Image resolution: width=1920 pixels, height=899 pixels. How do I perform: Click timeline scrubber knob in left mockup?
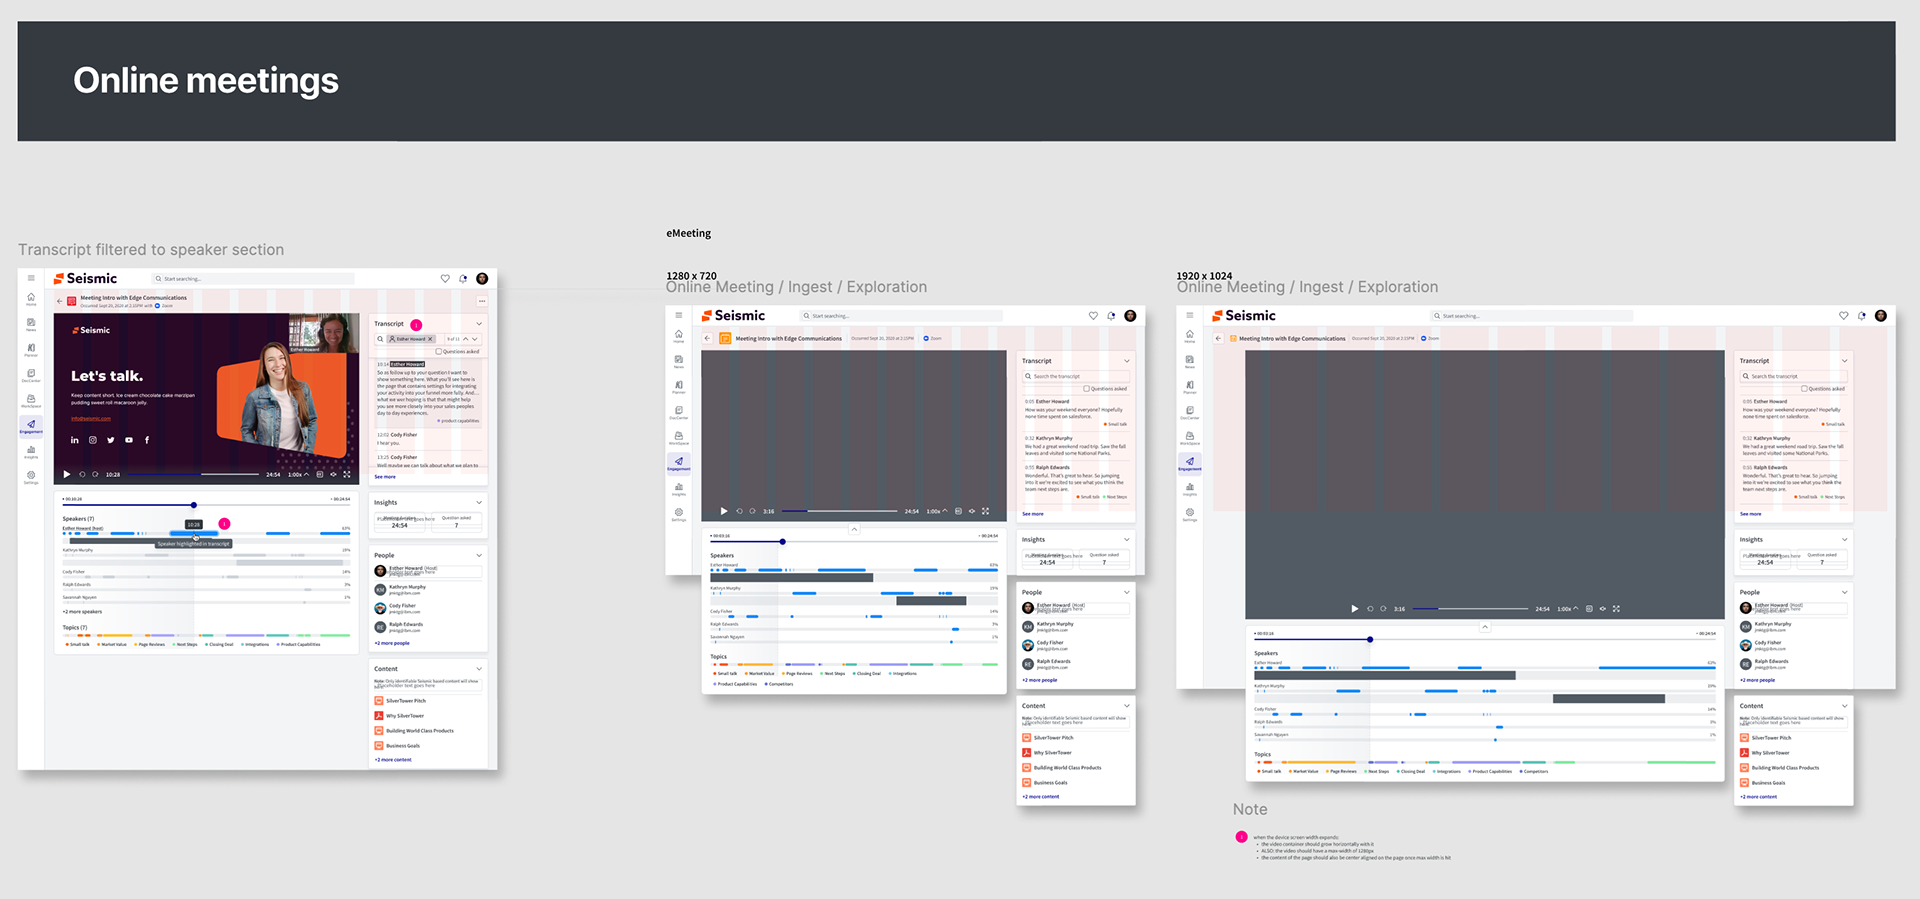(194, 505)
